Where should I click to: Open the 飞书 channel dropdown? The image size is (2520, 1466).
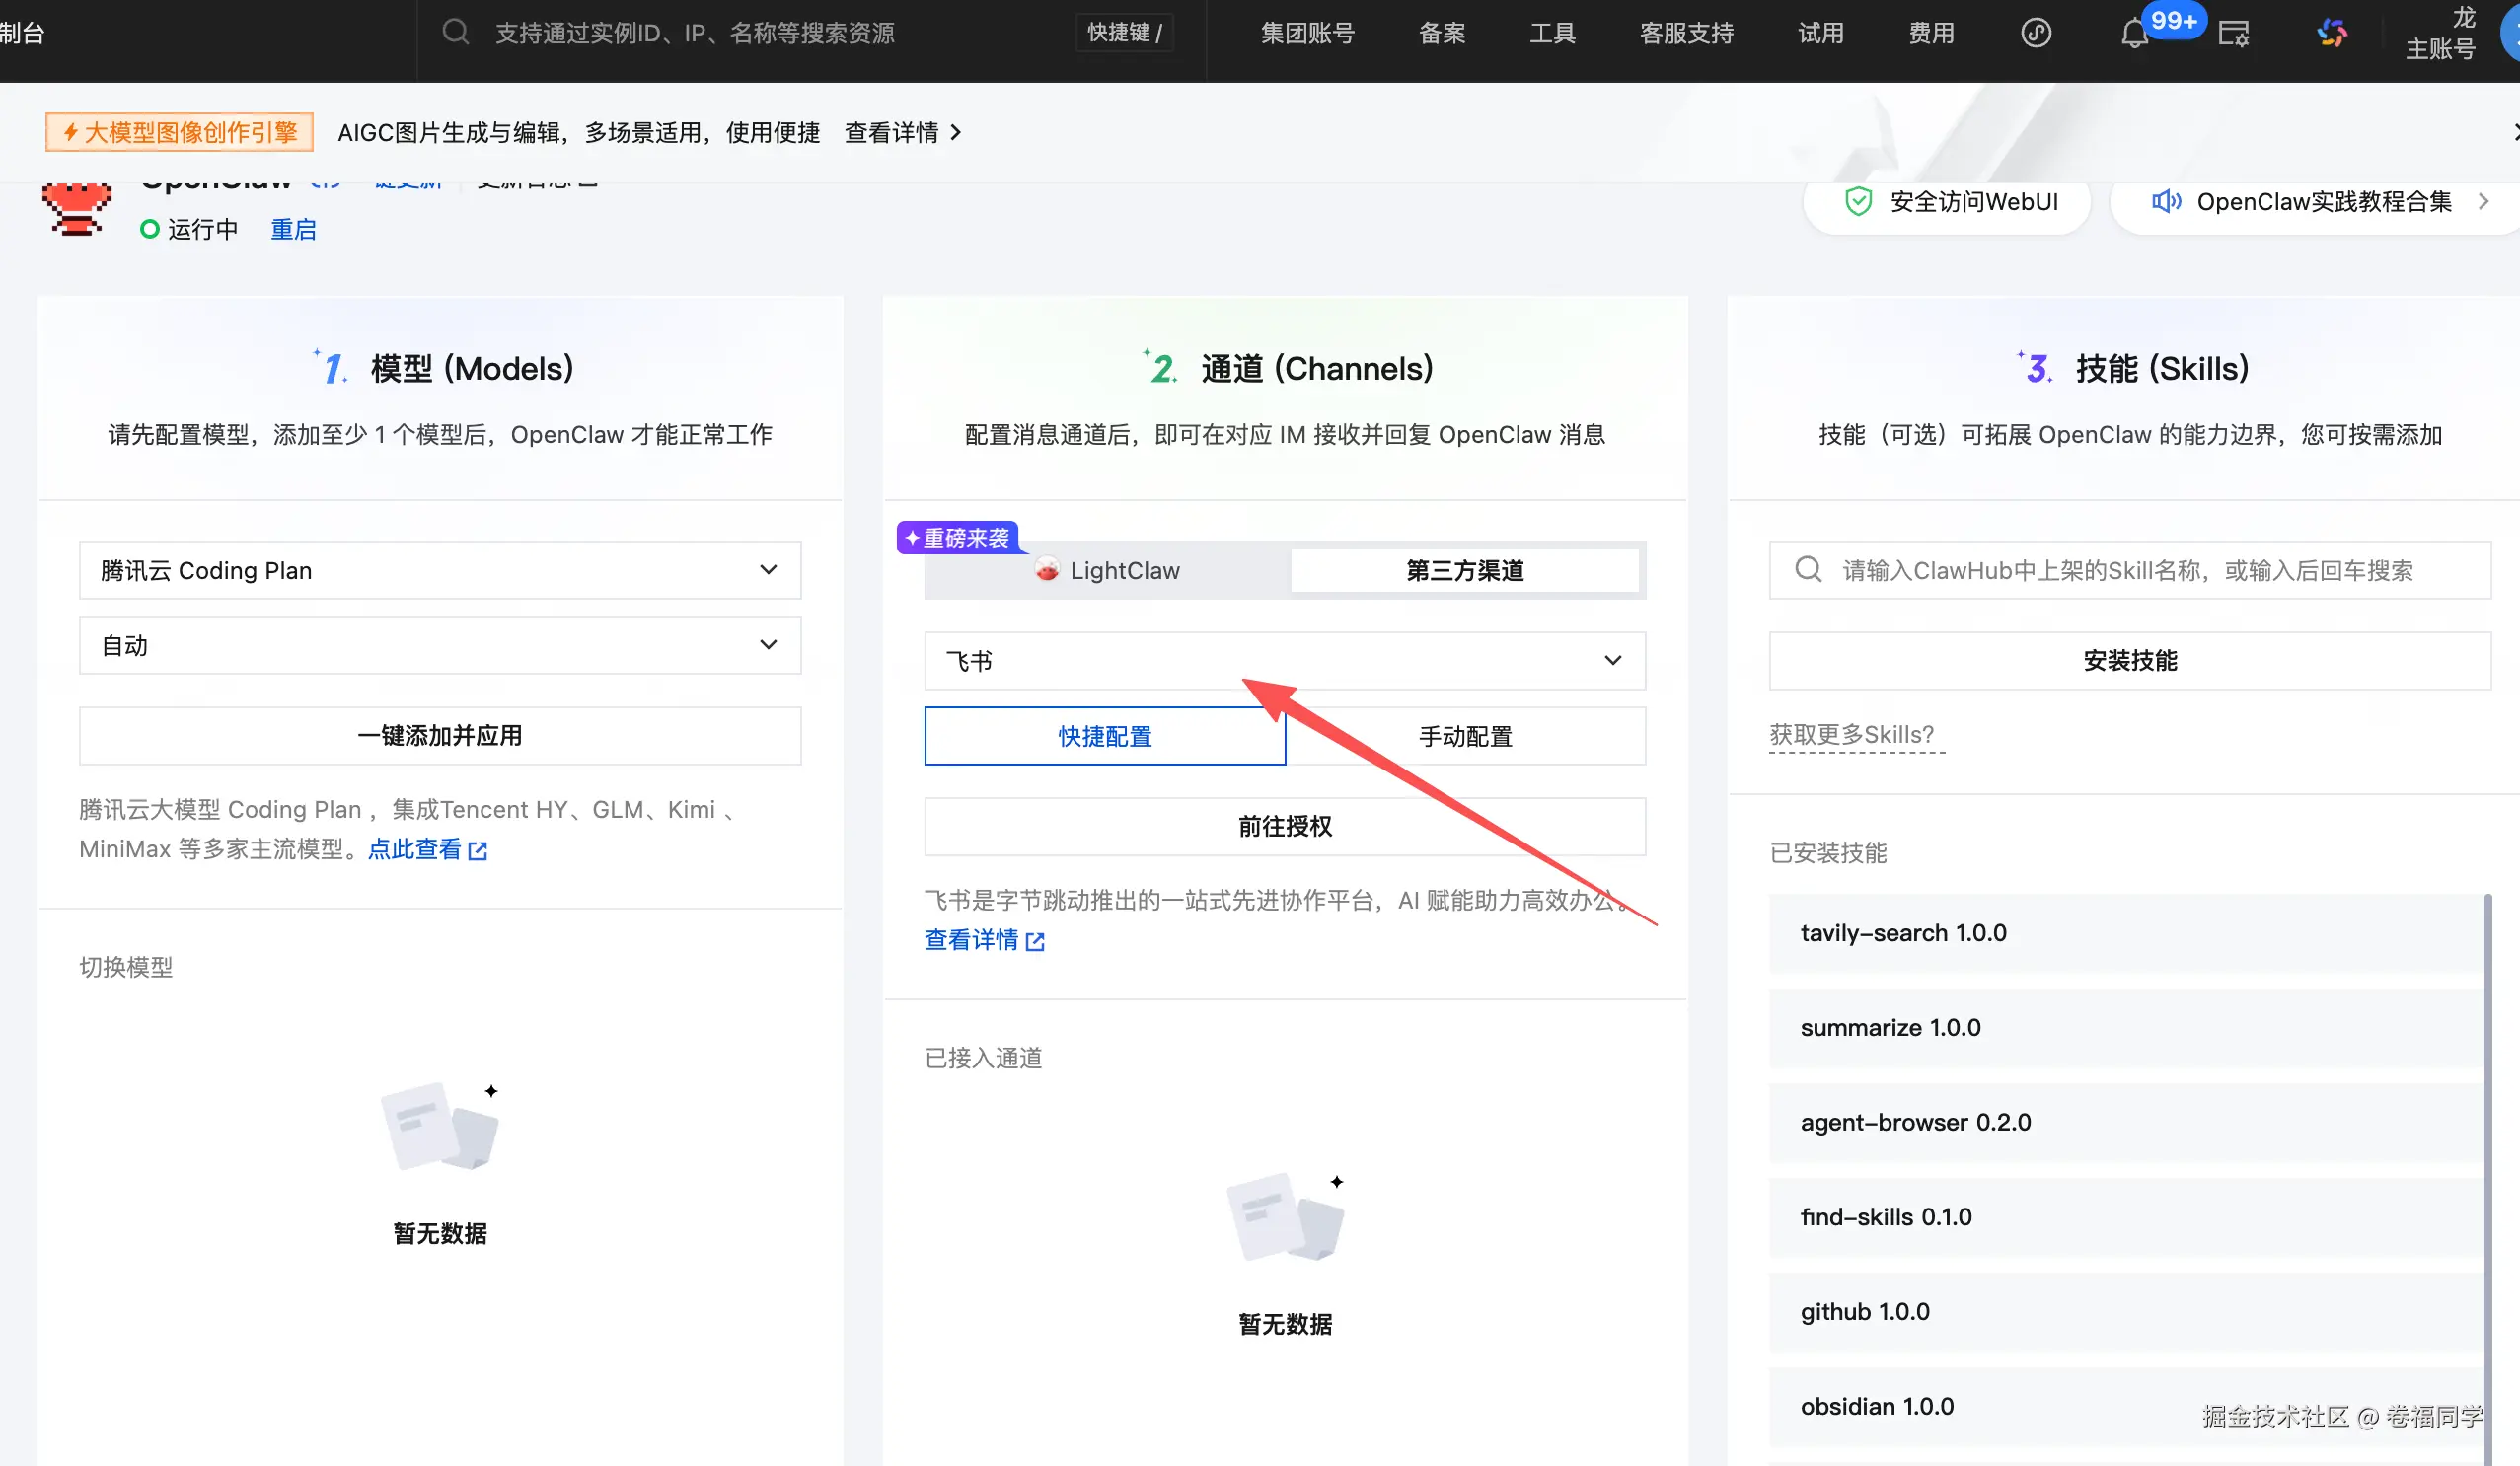tap(1285, 661)
